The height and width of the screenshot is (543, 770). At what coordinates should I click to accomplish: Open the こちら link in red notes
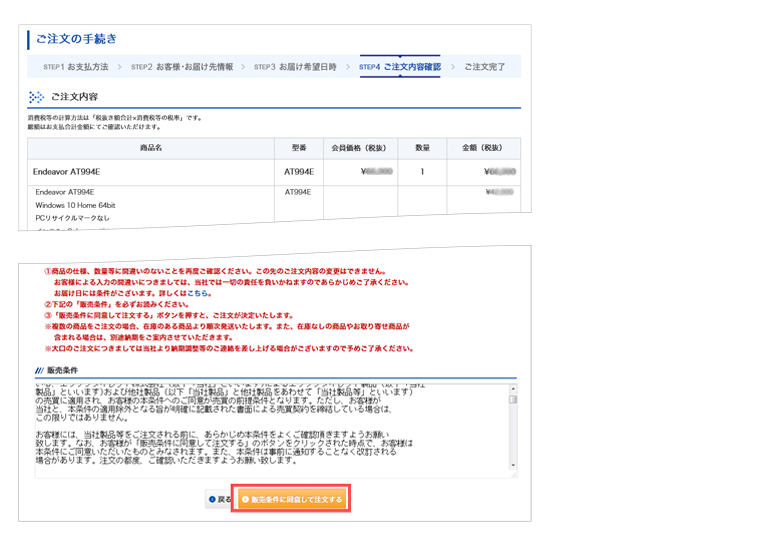pyautogui.click(x=197, y=293)
